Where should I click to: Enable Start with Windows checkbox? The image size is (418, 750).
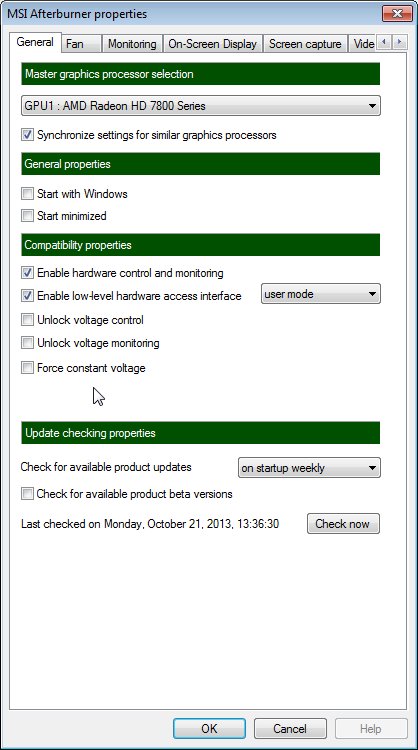point(27,194)
